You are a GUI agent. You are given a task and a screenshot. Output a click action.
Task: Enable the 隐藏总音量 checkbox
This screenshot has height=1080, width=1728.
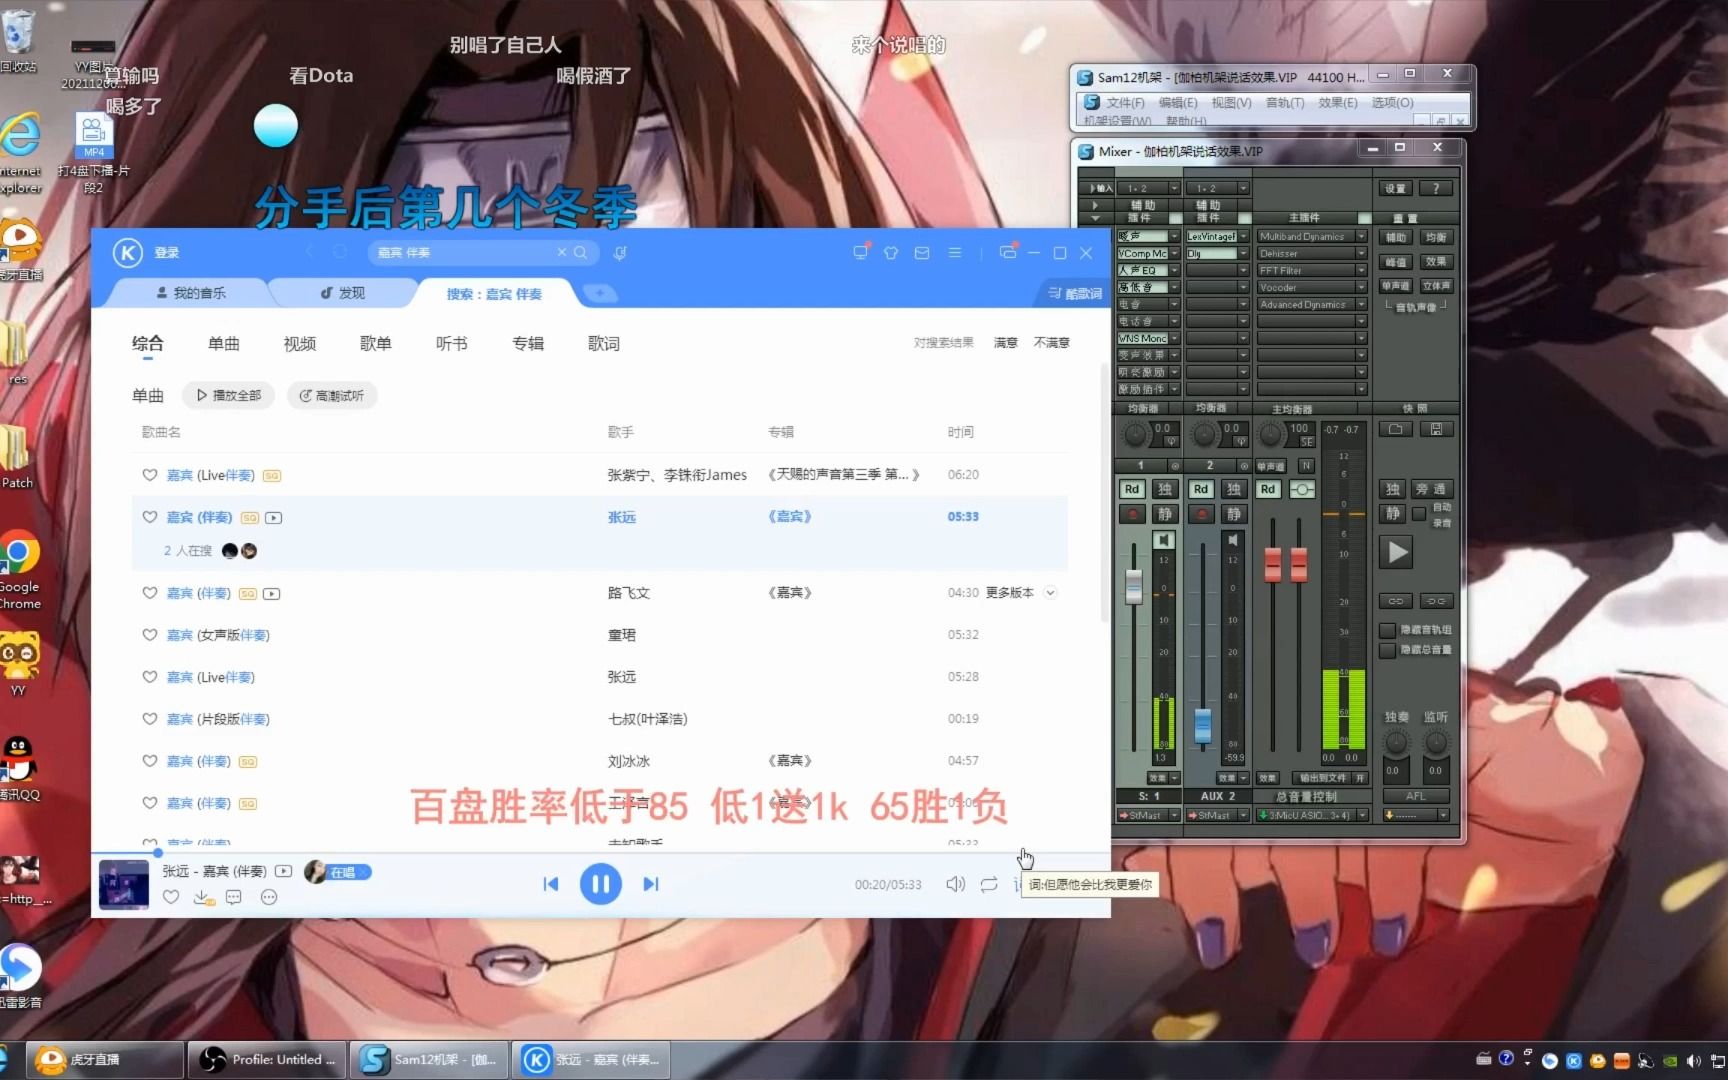pos(1387,650)
